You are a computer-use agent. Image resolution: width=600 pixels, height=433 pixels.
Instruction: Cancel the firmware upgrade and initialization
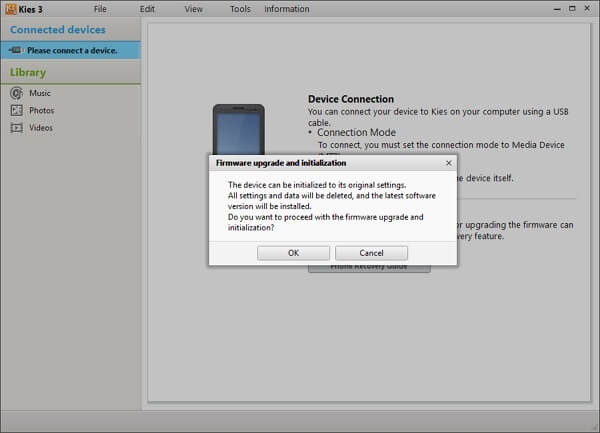[371, 253]
